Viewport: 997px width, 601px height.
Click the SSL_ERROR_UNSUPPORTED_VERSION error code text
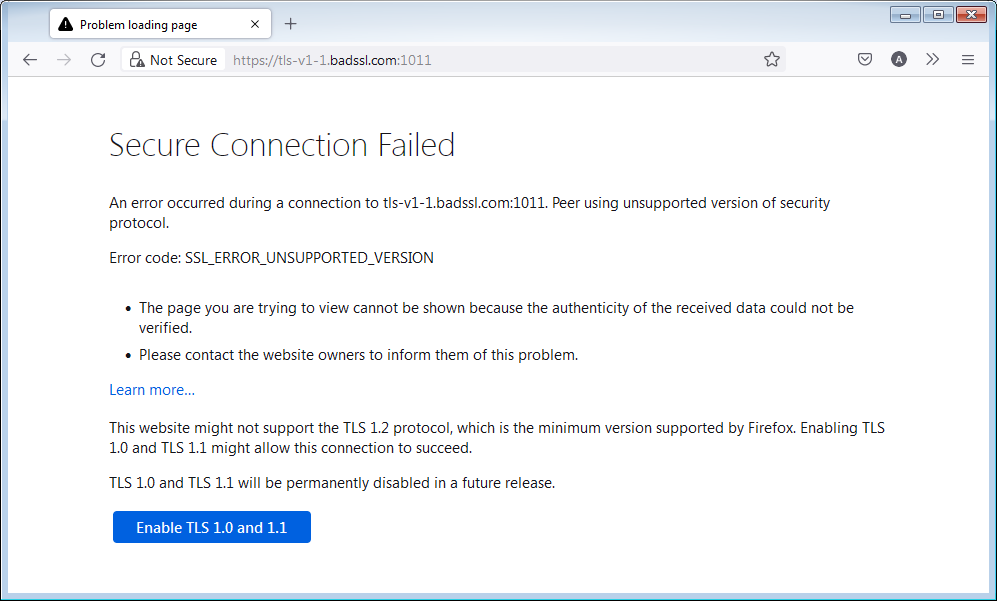click(x=309, y=258)
